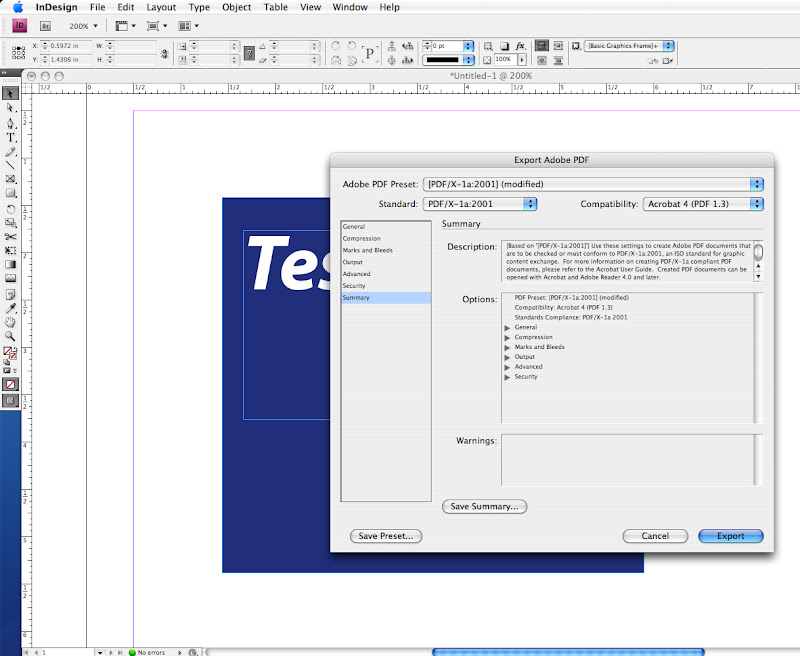Expand the Compression options triangle
The width and height of the screenshot is (800, 656).
tap(507, 338)
